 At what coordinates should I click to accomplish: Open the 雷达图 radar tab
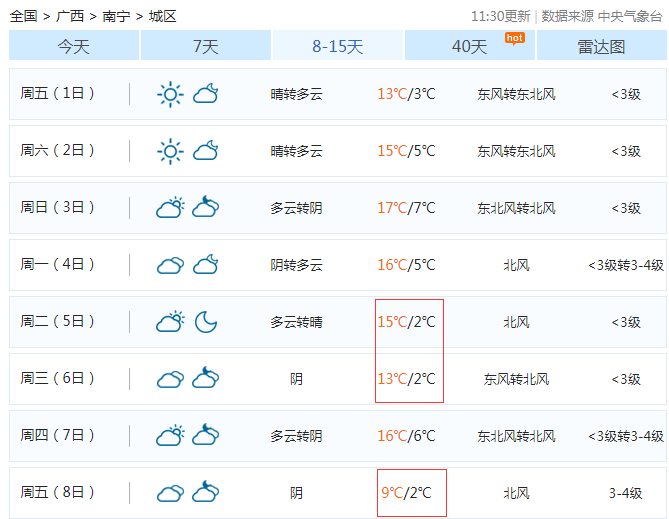point(601,46)
